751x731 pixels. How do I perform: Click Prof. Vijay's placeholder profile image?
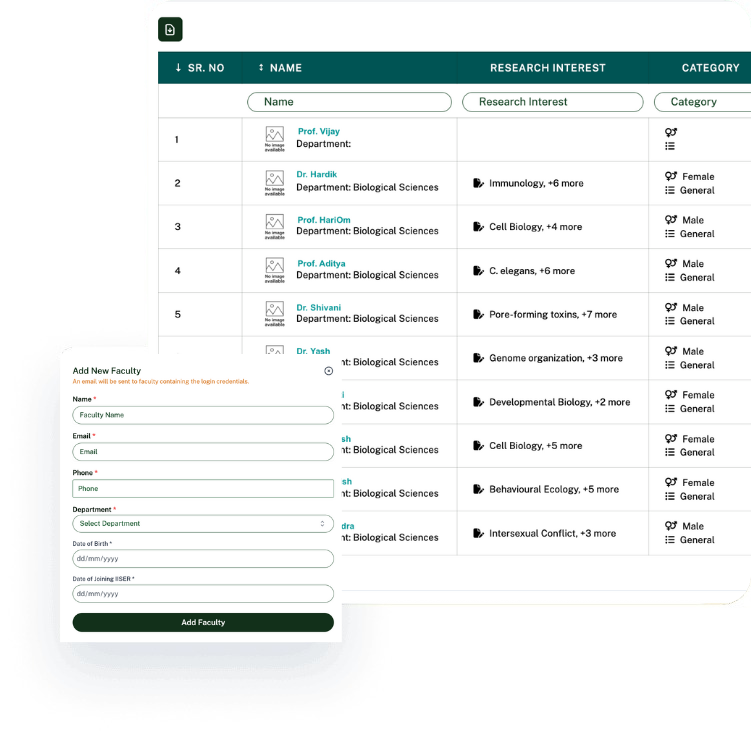click(274, 138)
